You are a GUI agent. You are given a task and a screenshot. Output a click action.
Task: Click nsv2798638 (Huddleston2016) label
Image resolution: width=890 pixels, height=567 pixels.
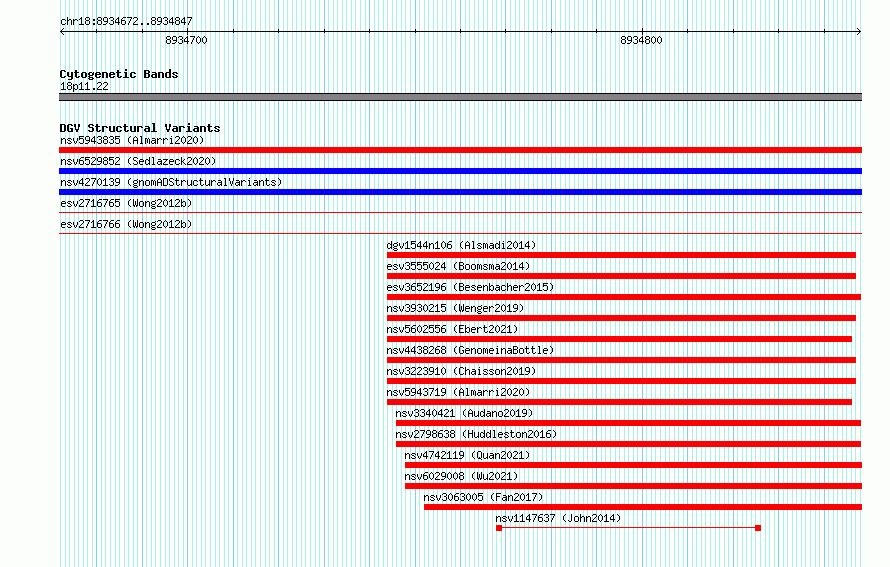[x=476, y=434]
